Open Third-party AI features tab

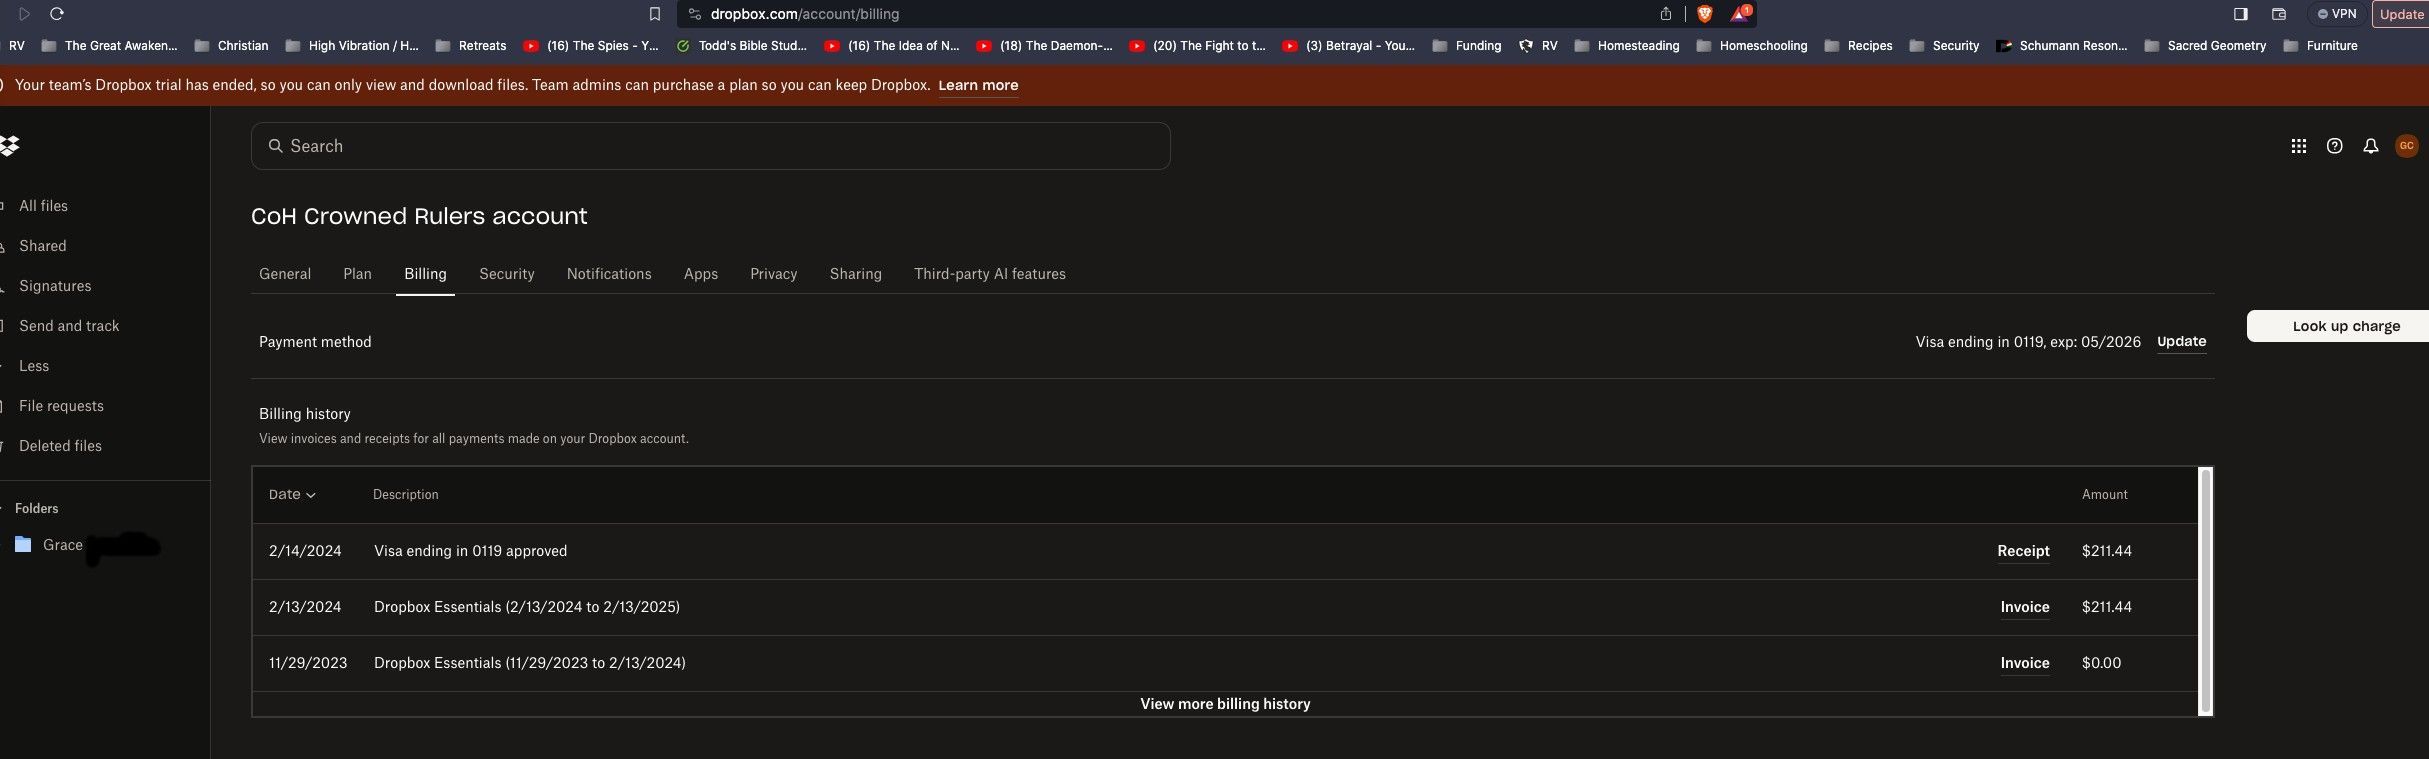pyautogui.click(x=990, y=274)
